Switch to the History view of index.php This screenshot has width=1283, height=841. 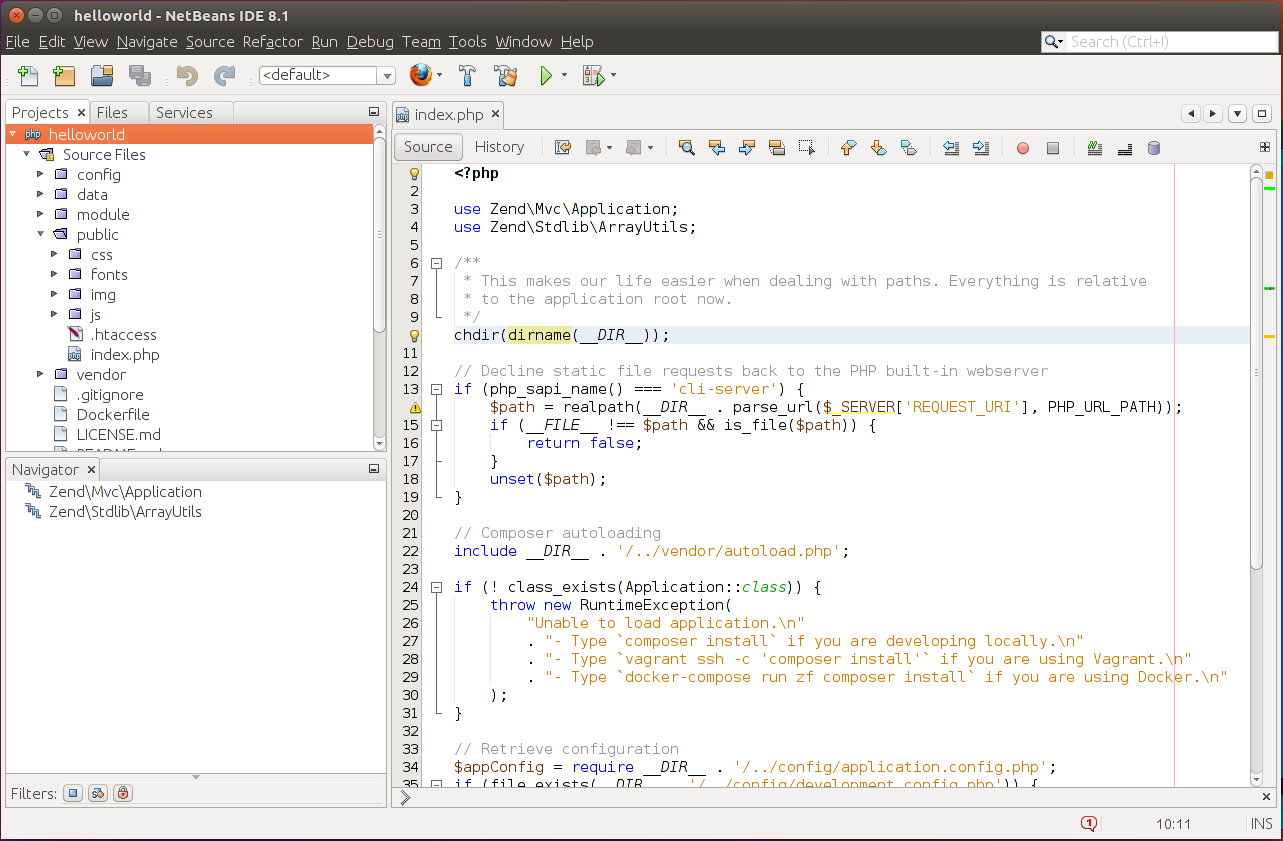point(499,147)
